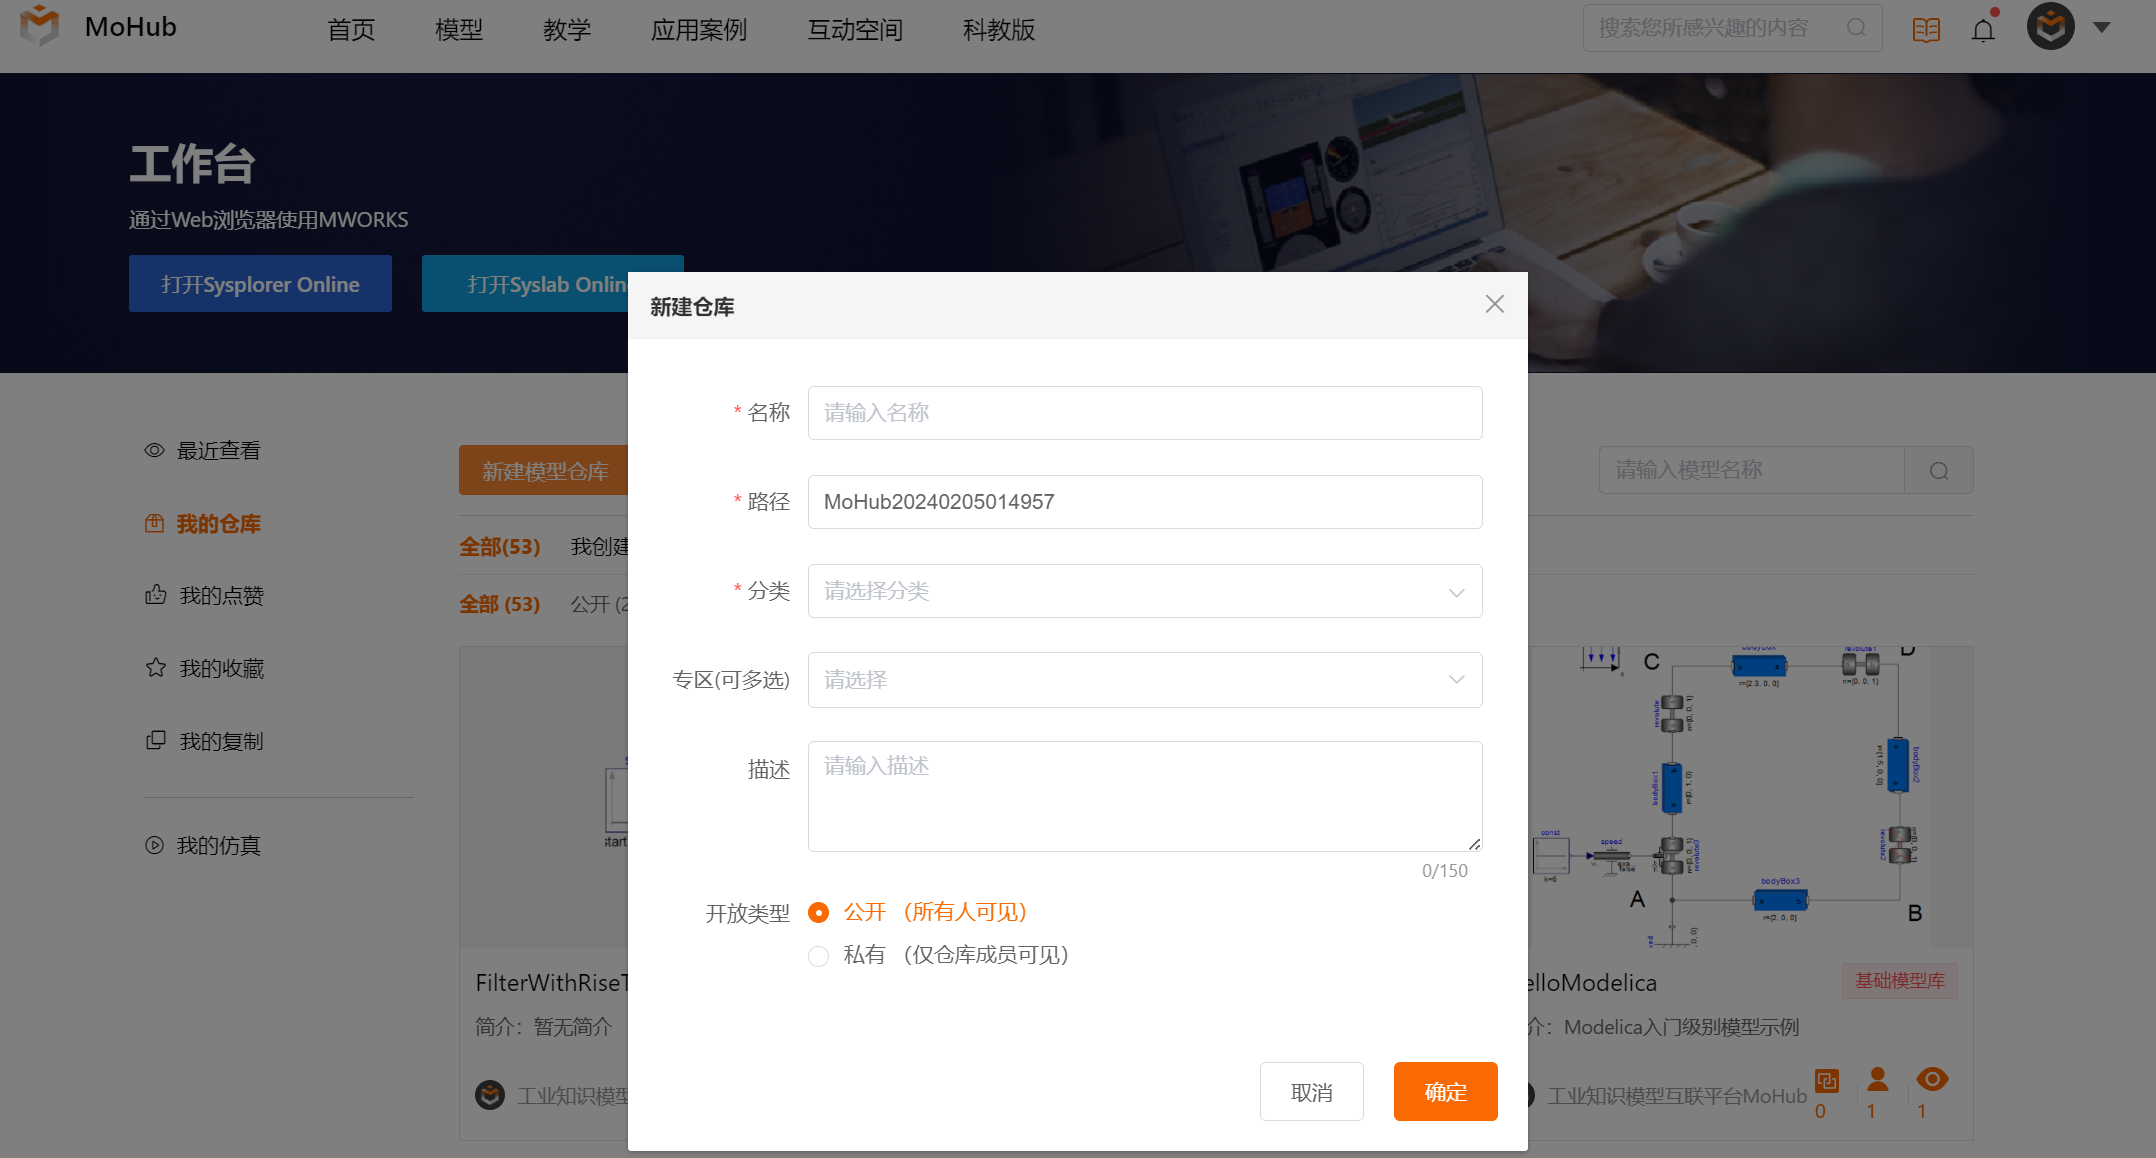Close the 新建仓库 dialog
Image resolution: width=2156 pixels, height=1158 pixels.
tap(1494, 304)
